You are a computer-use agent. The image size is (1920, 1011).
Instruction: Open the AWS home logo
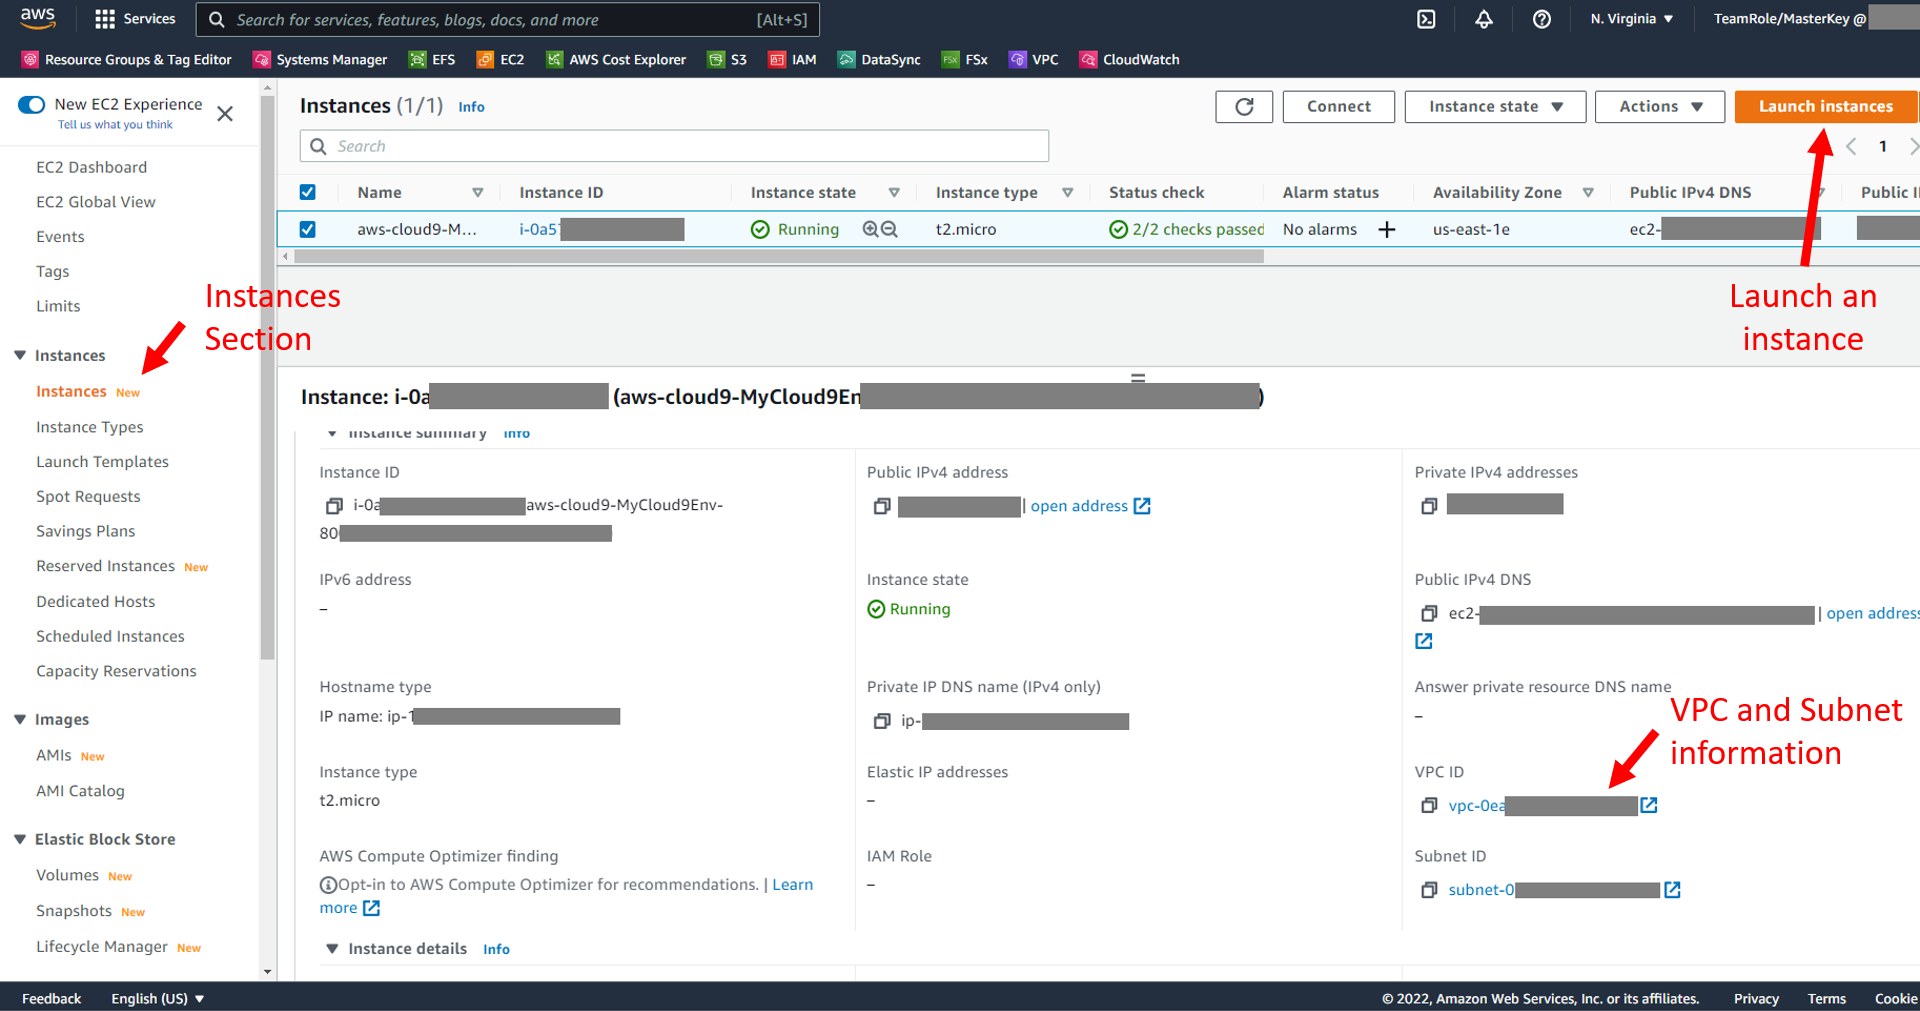tap(38, 18)
